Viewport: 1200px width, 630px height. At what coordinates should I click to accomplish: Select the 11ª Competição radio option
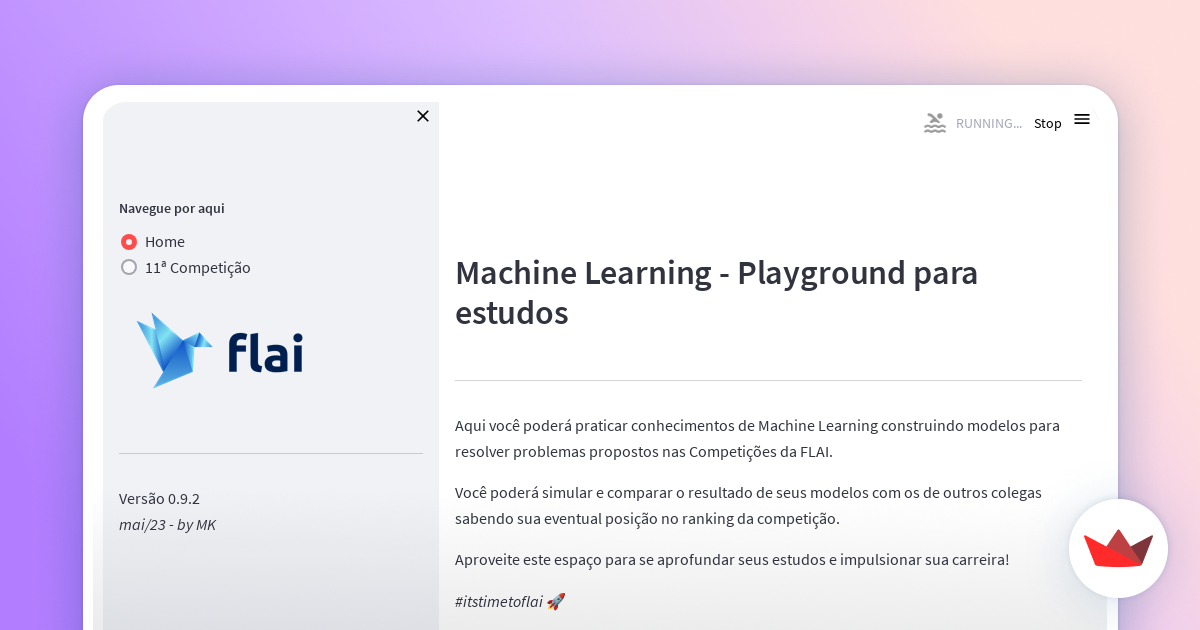128,267
